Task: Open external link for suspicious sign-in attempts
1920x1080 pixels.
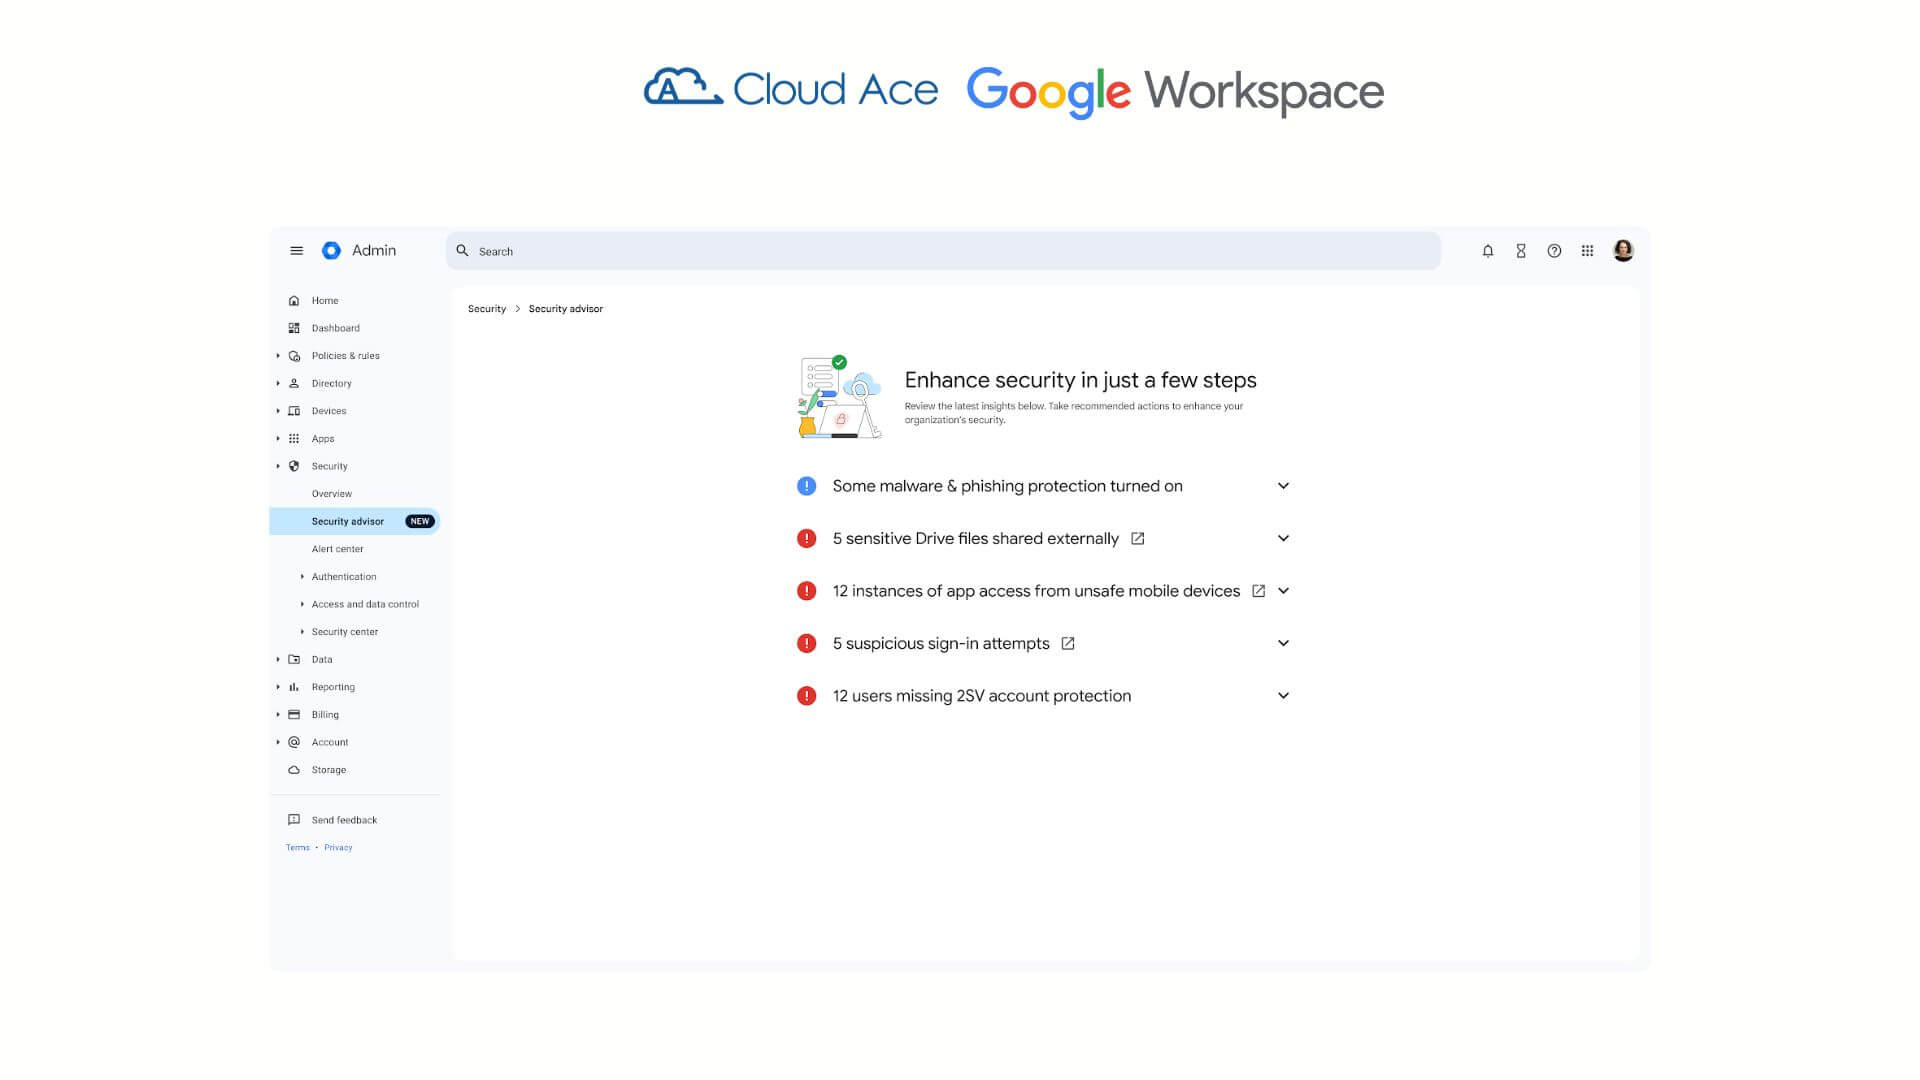Action: coord(1068,644)
